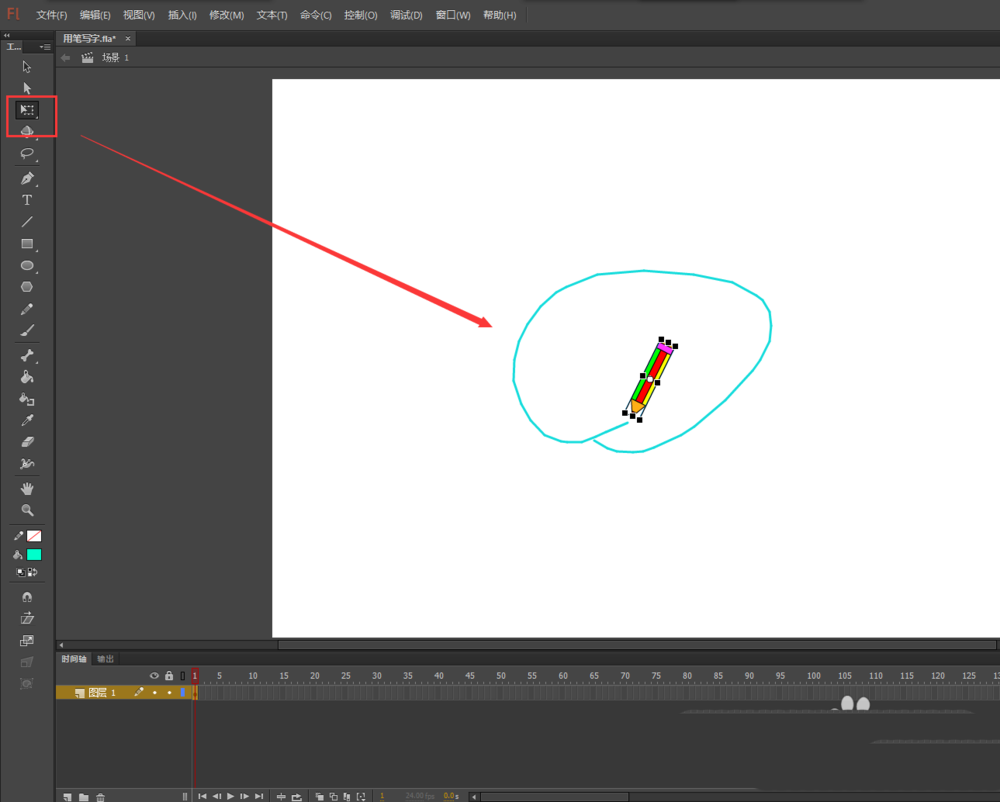Click the delete layer trash icon
The image size is (1000, 802).
100,797
